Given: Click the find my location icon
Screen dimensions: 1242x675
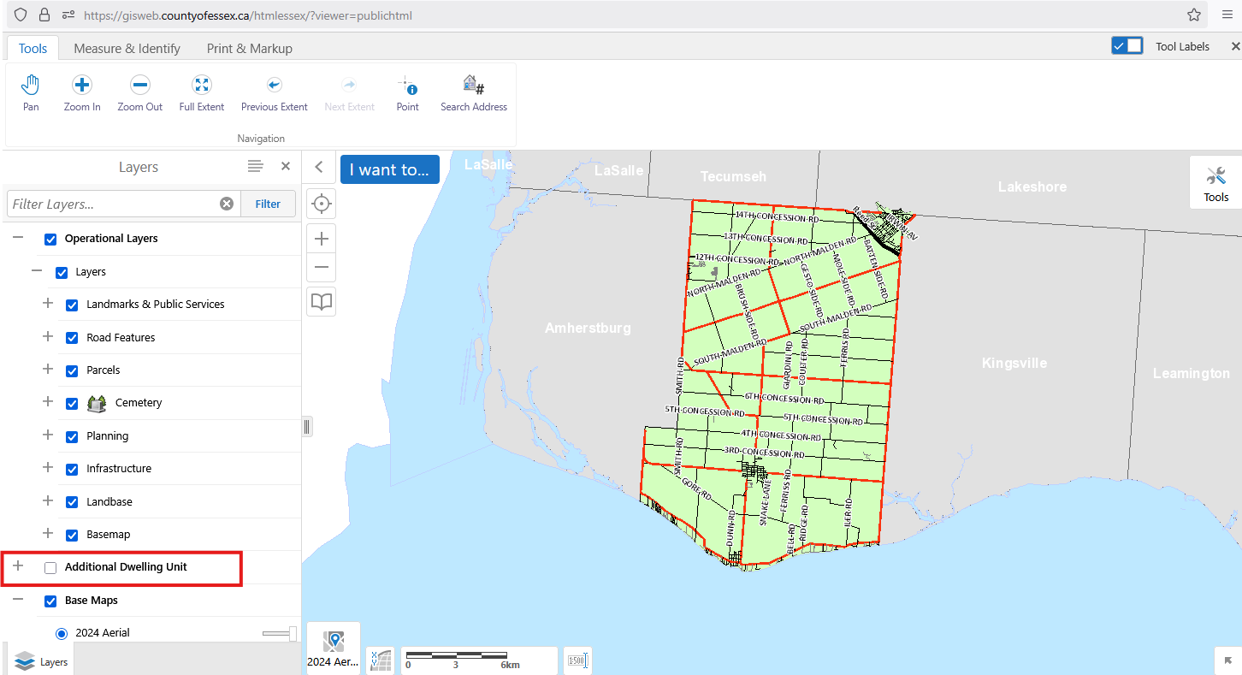Looking at the screenshot, I should [320, 203].
